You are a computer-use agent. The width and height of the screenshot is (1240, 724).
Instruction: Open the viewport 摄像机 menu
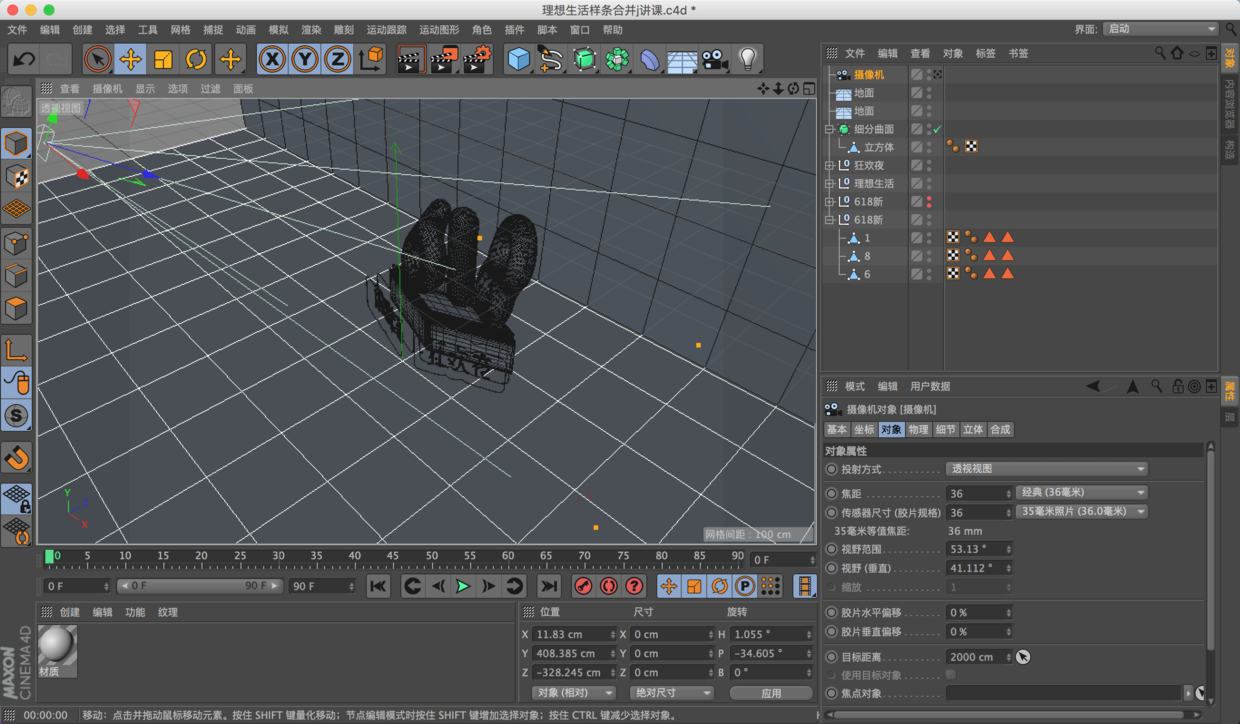(x=107, y=89)
